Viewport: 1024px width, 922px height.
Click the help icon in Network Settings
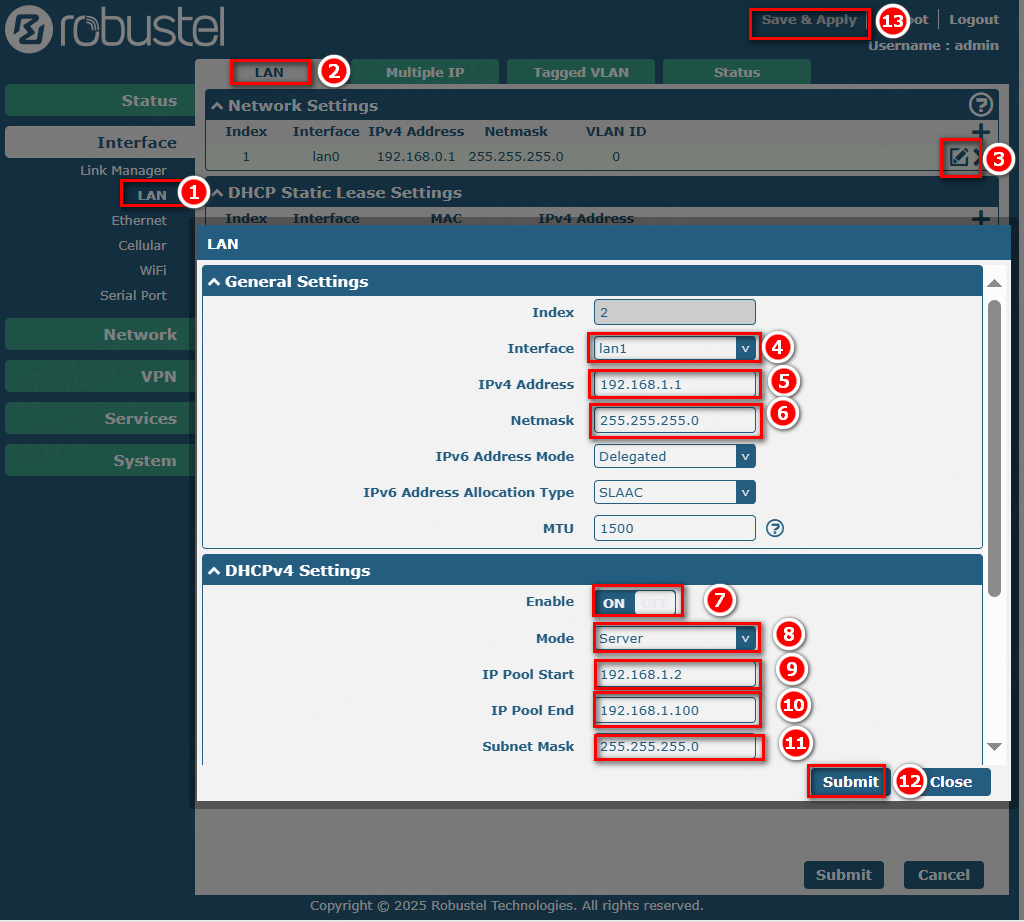980,104
